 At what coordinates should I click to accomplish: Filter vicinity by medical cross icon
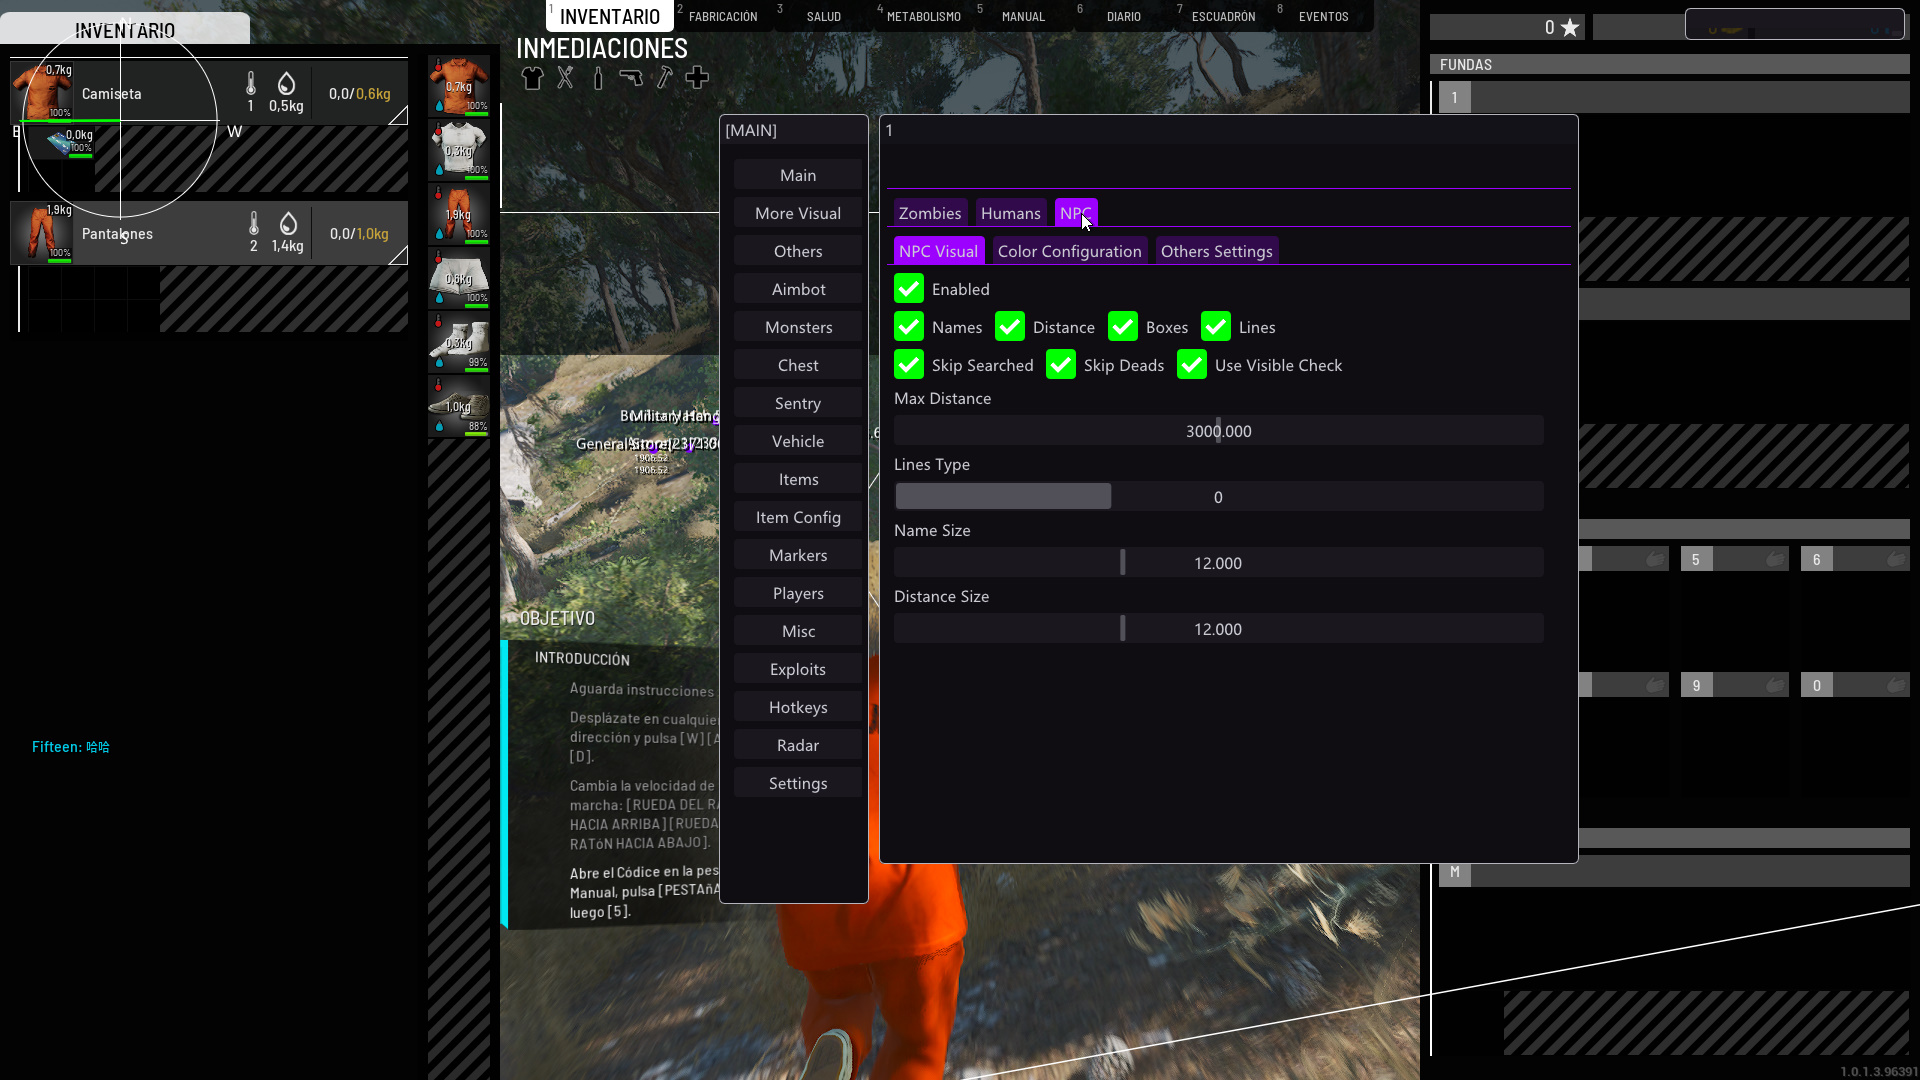pos(697,78)
